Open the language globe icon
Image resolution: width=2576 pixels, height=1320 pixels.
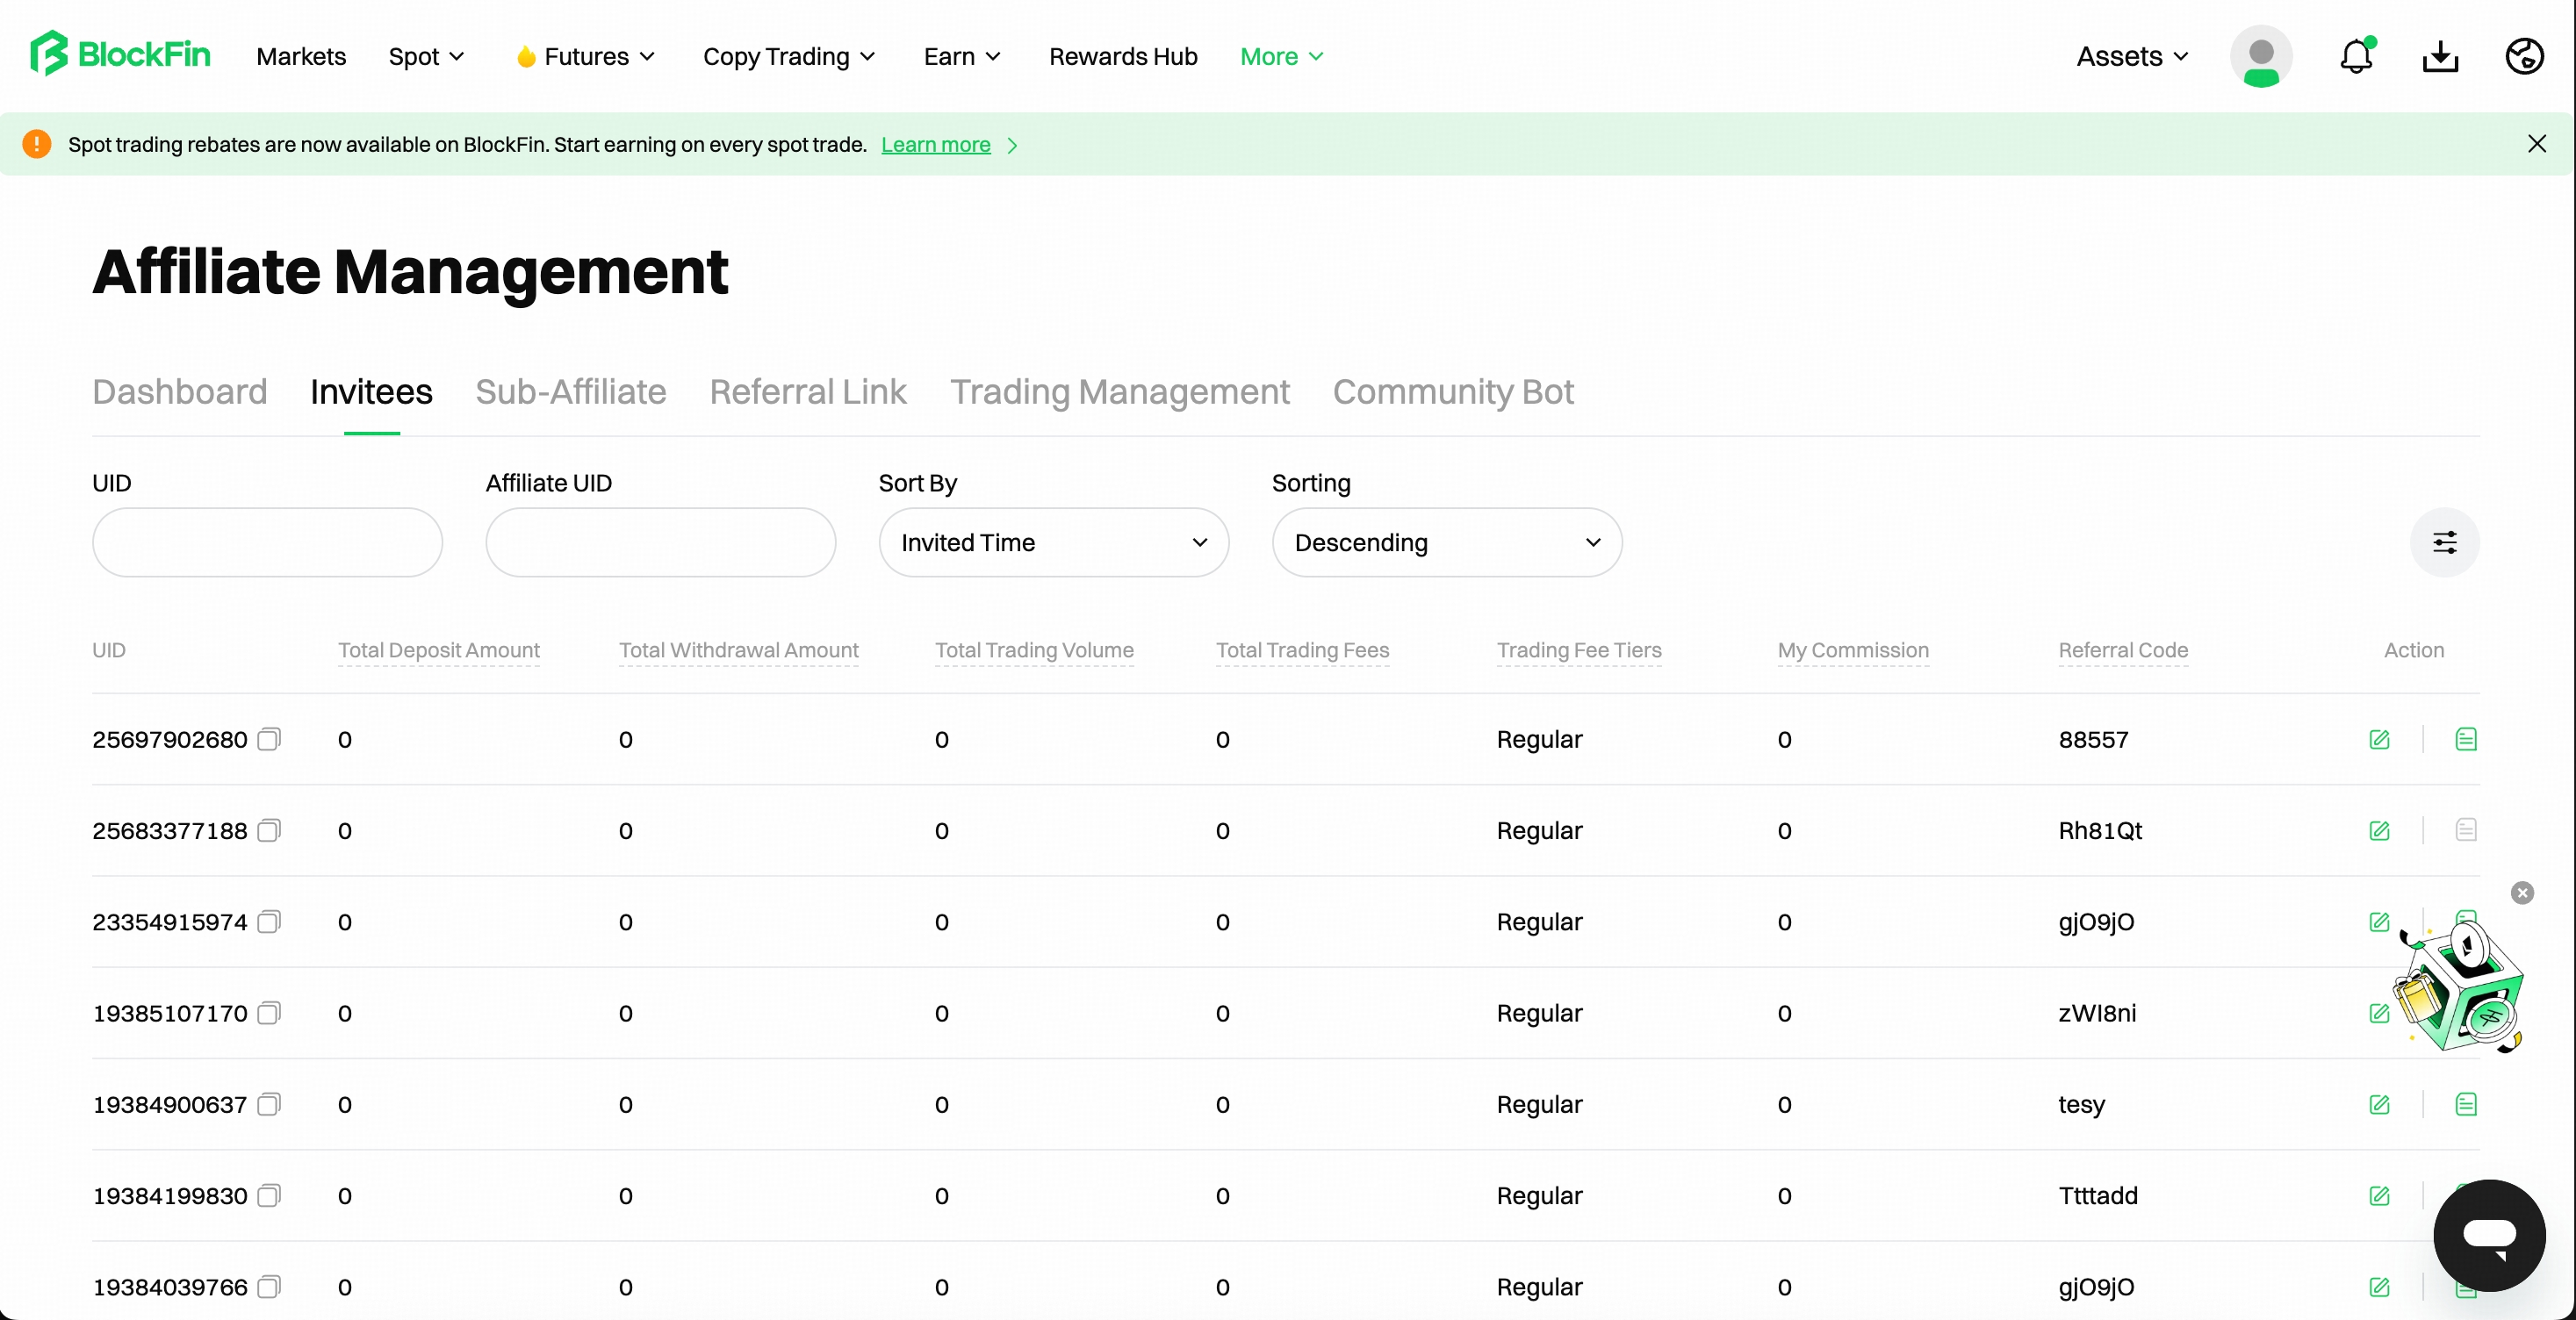pyautogui.click(x=2524, y=56)
